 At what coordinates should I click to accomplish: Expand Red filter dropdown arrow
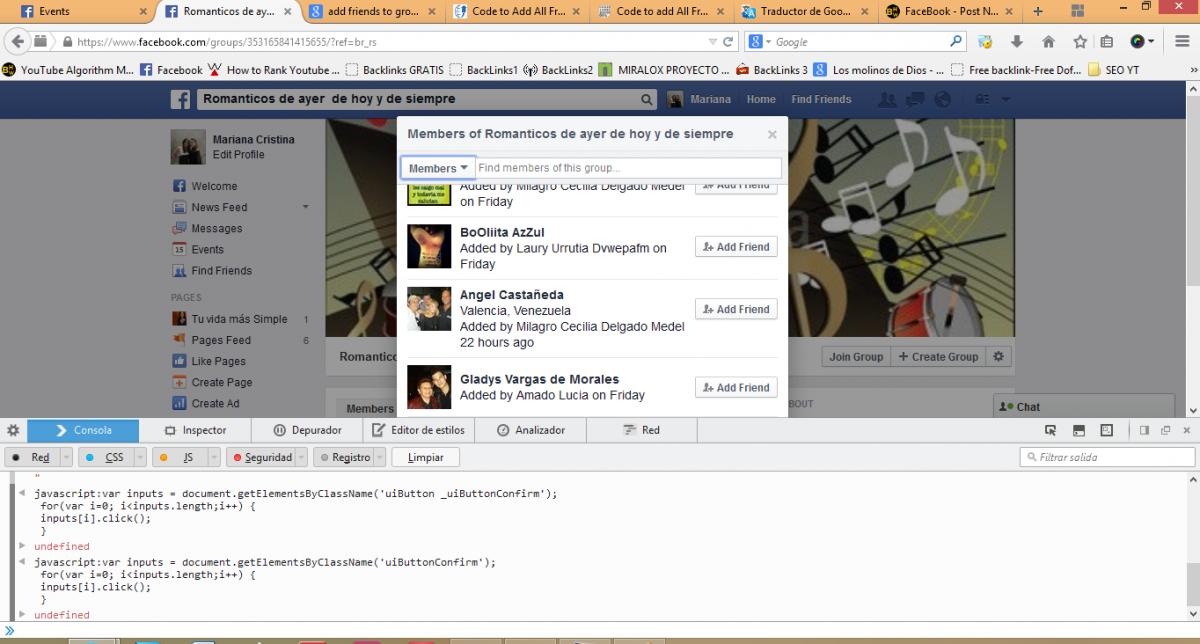coord(67,457)
